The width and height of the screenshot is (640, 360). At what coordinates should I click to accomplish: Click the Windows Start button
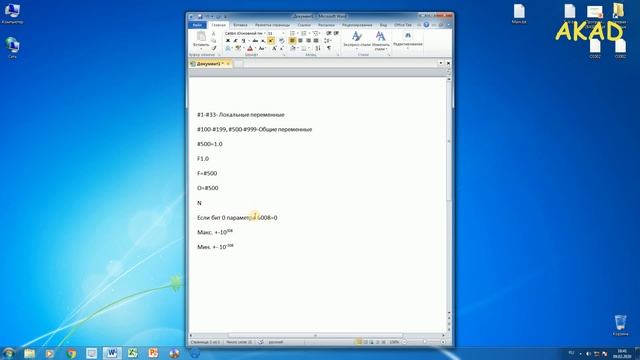pyautogui.click(x=9, y=353)
